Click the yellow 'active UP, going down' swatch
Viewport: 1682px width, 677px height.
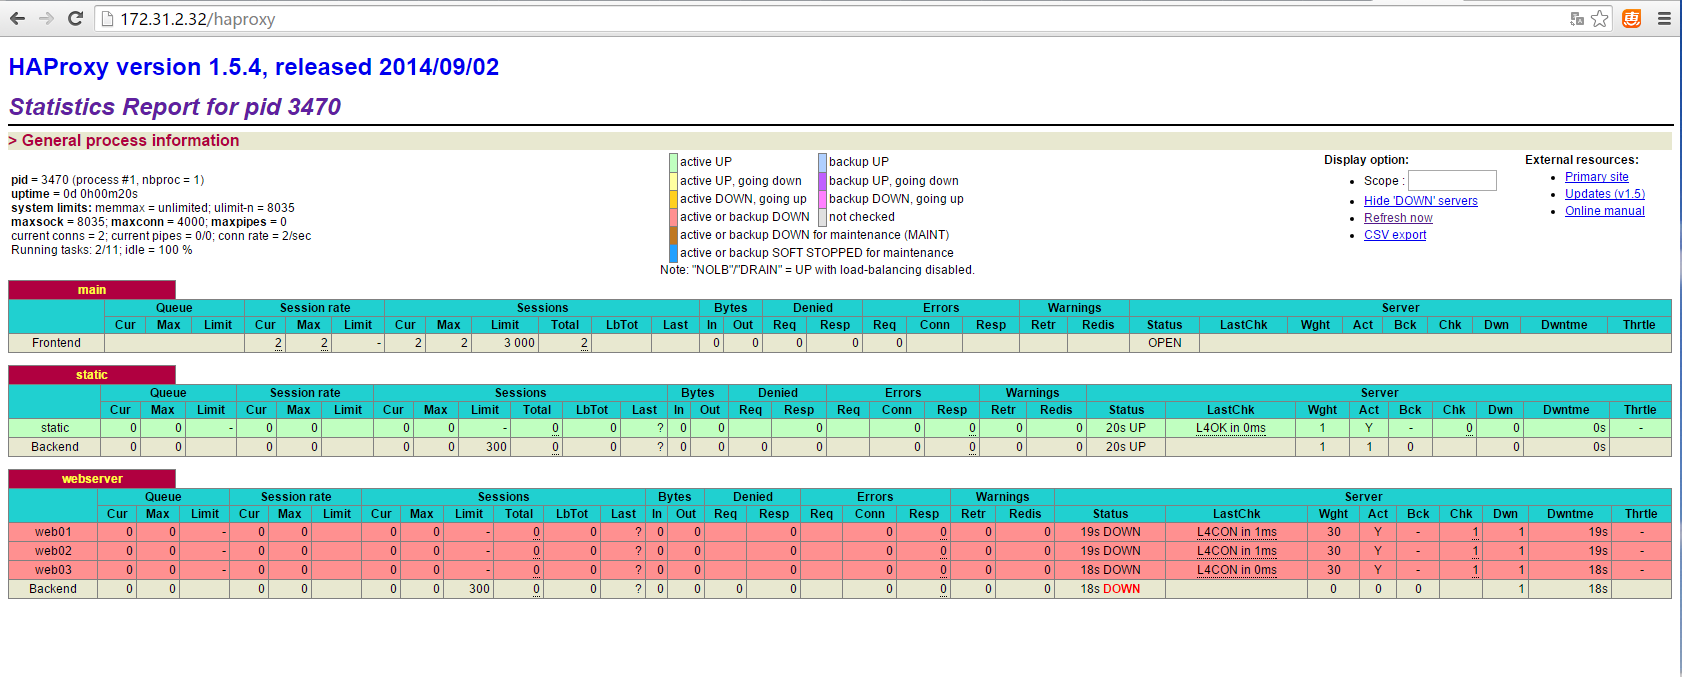click(673, 181)
